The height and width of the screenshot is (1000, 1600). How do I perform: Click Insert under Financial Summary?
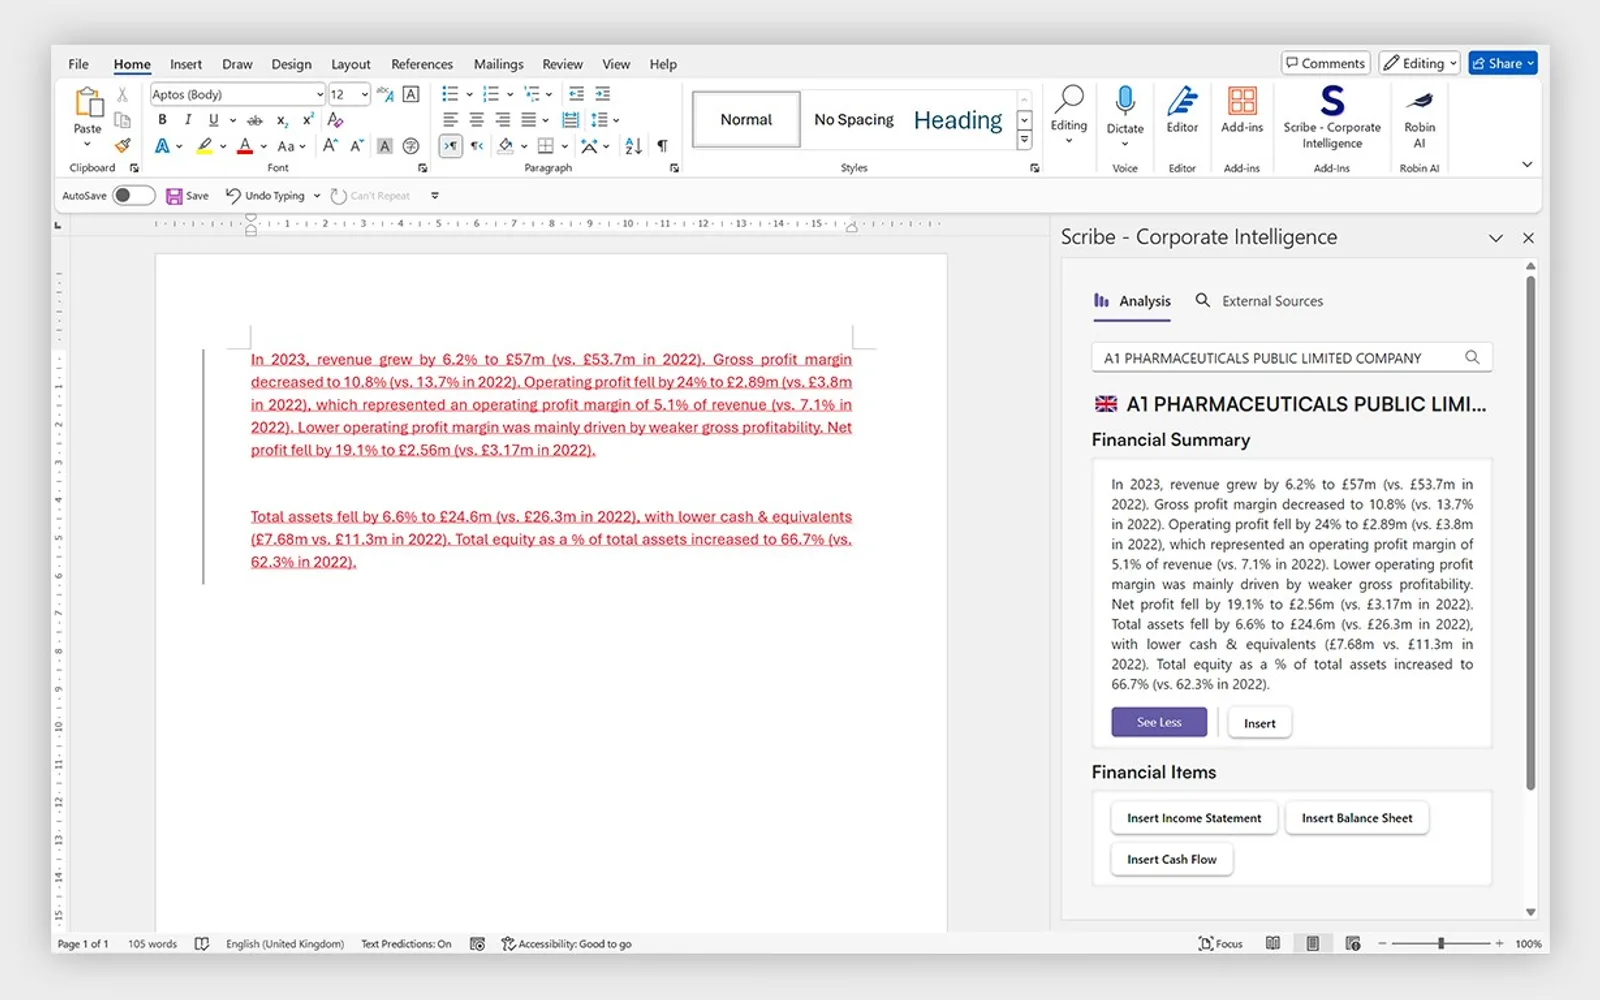[1260, 723]
